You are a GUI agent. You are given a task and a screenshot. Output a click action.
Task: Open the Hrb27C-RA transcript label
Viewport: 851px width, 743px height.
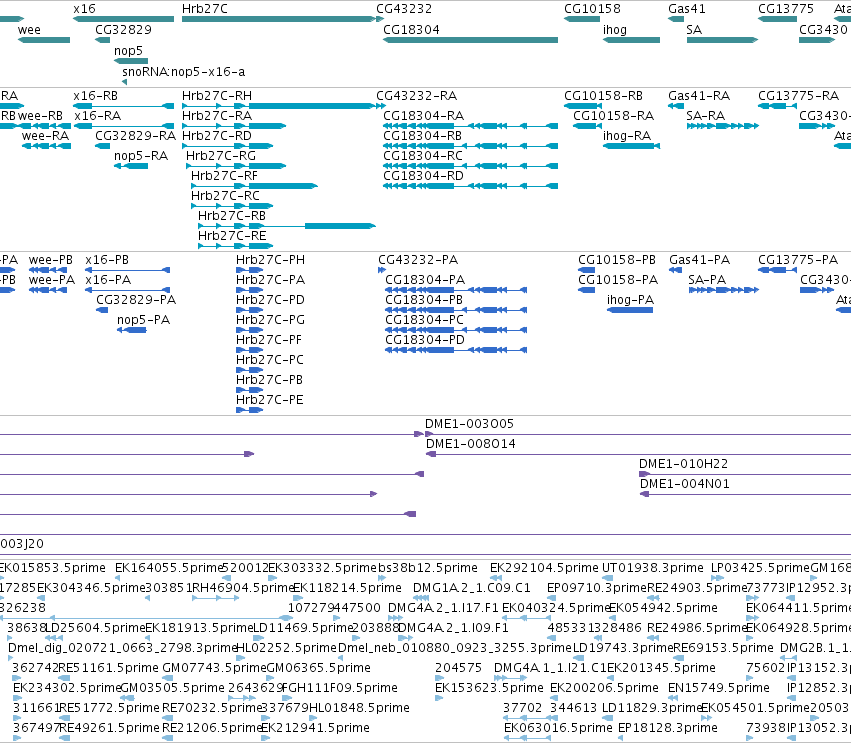coord(217,116)
